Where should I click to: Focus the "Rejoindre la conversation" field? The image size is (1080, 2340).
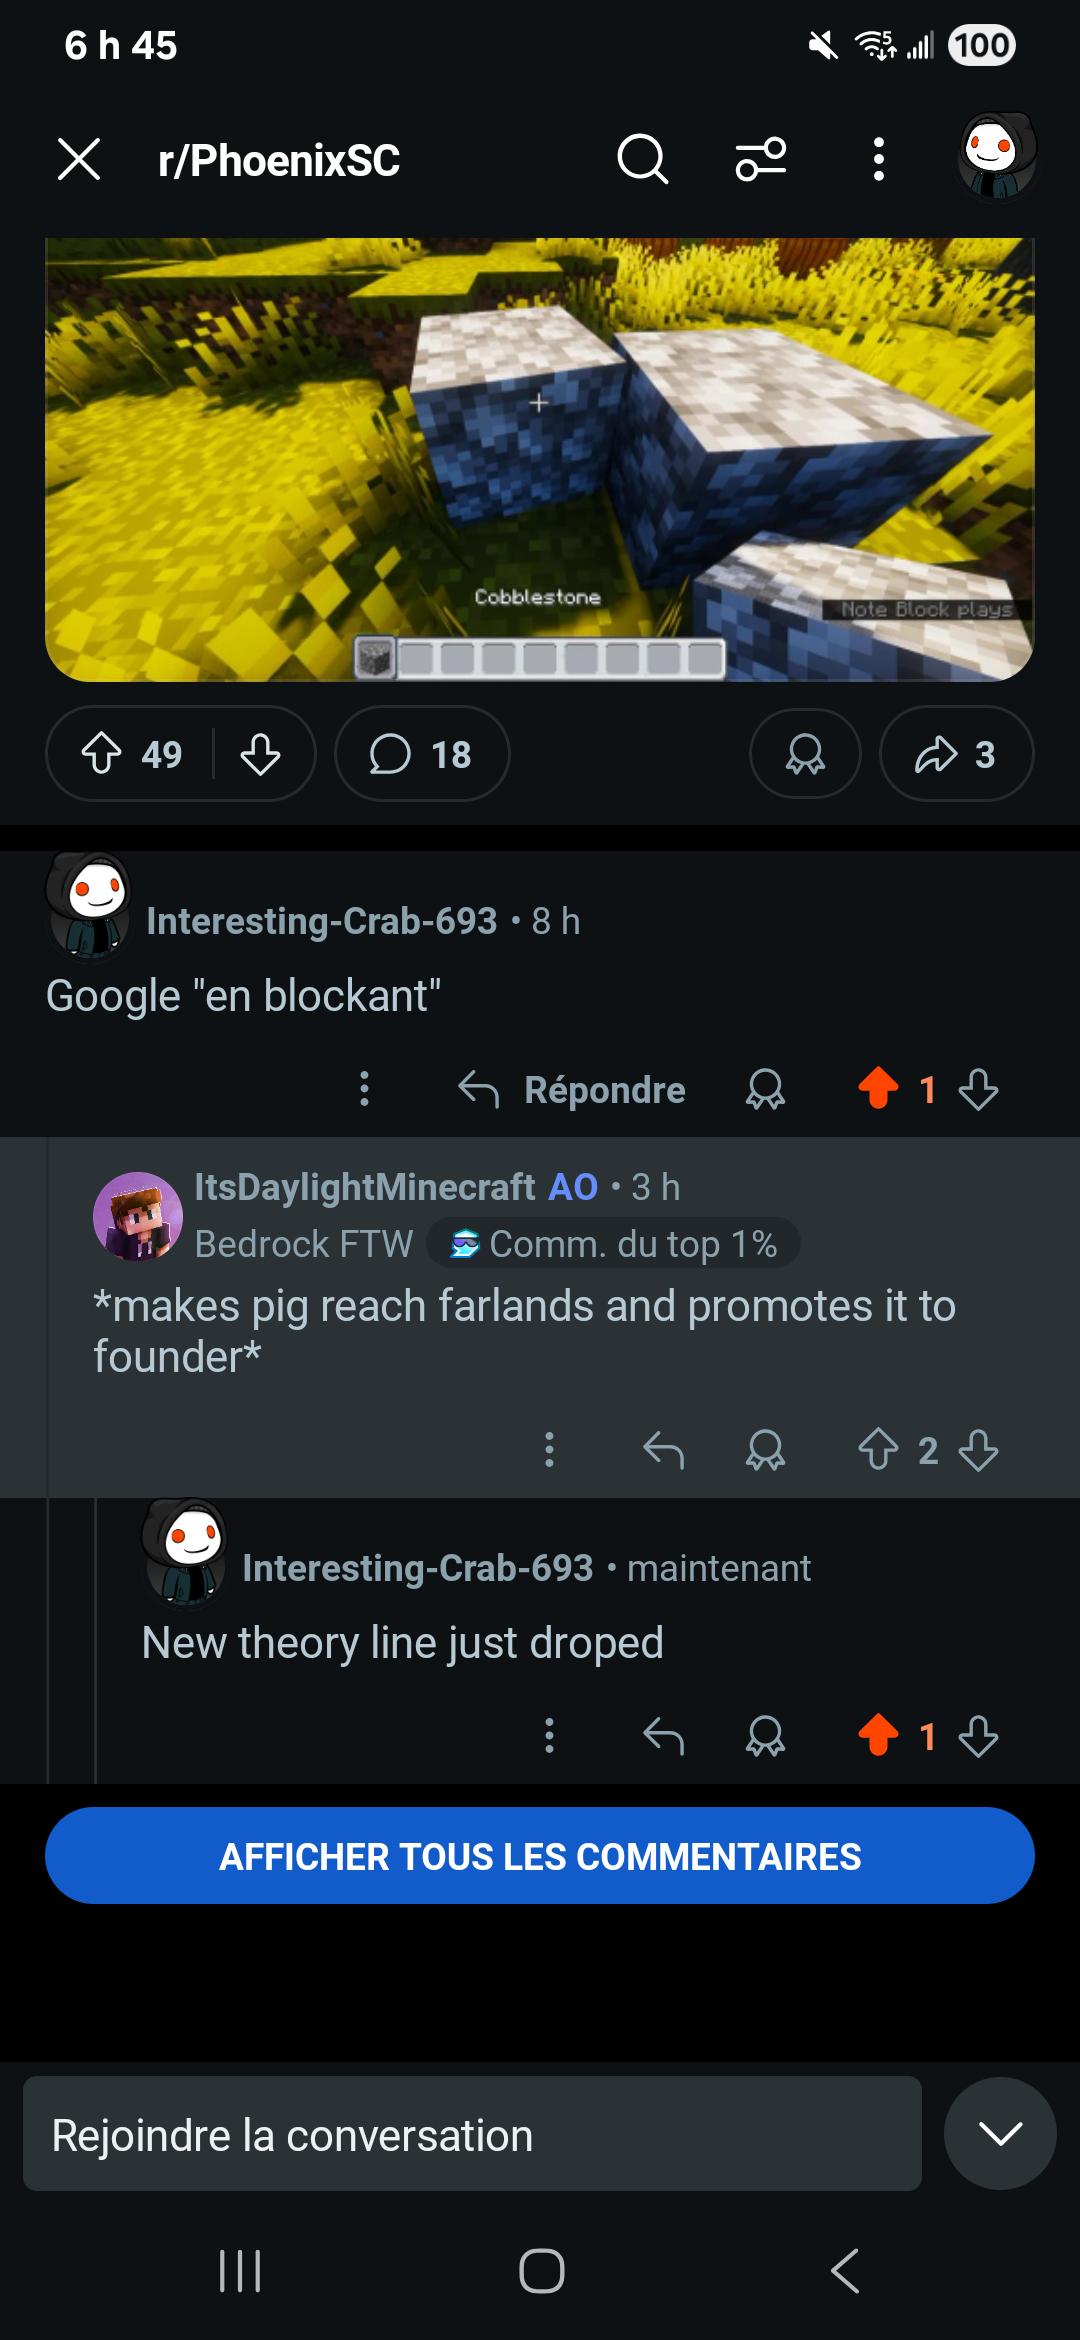click(472, 2134)
